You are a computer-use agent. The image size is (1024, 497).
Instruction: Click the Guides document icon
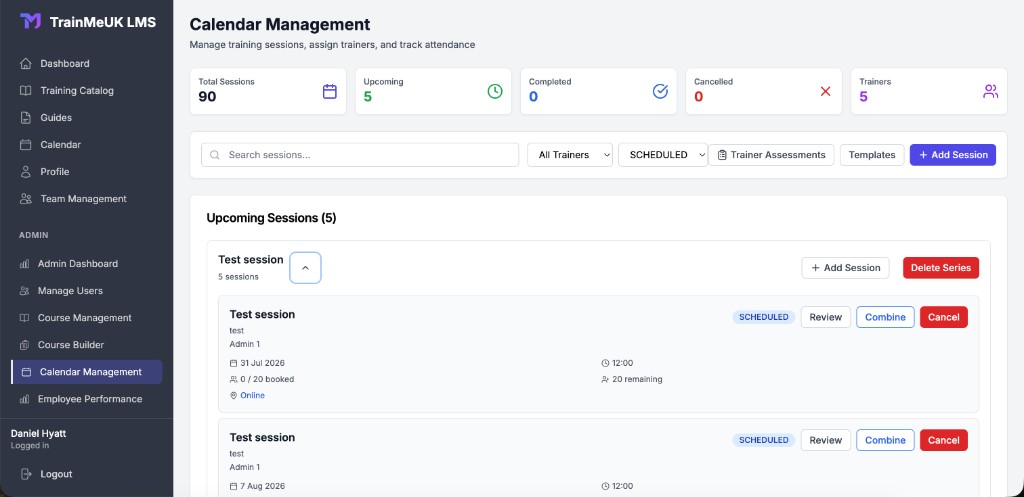coord(25,118)
